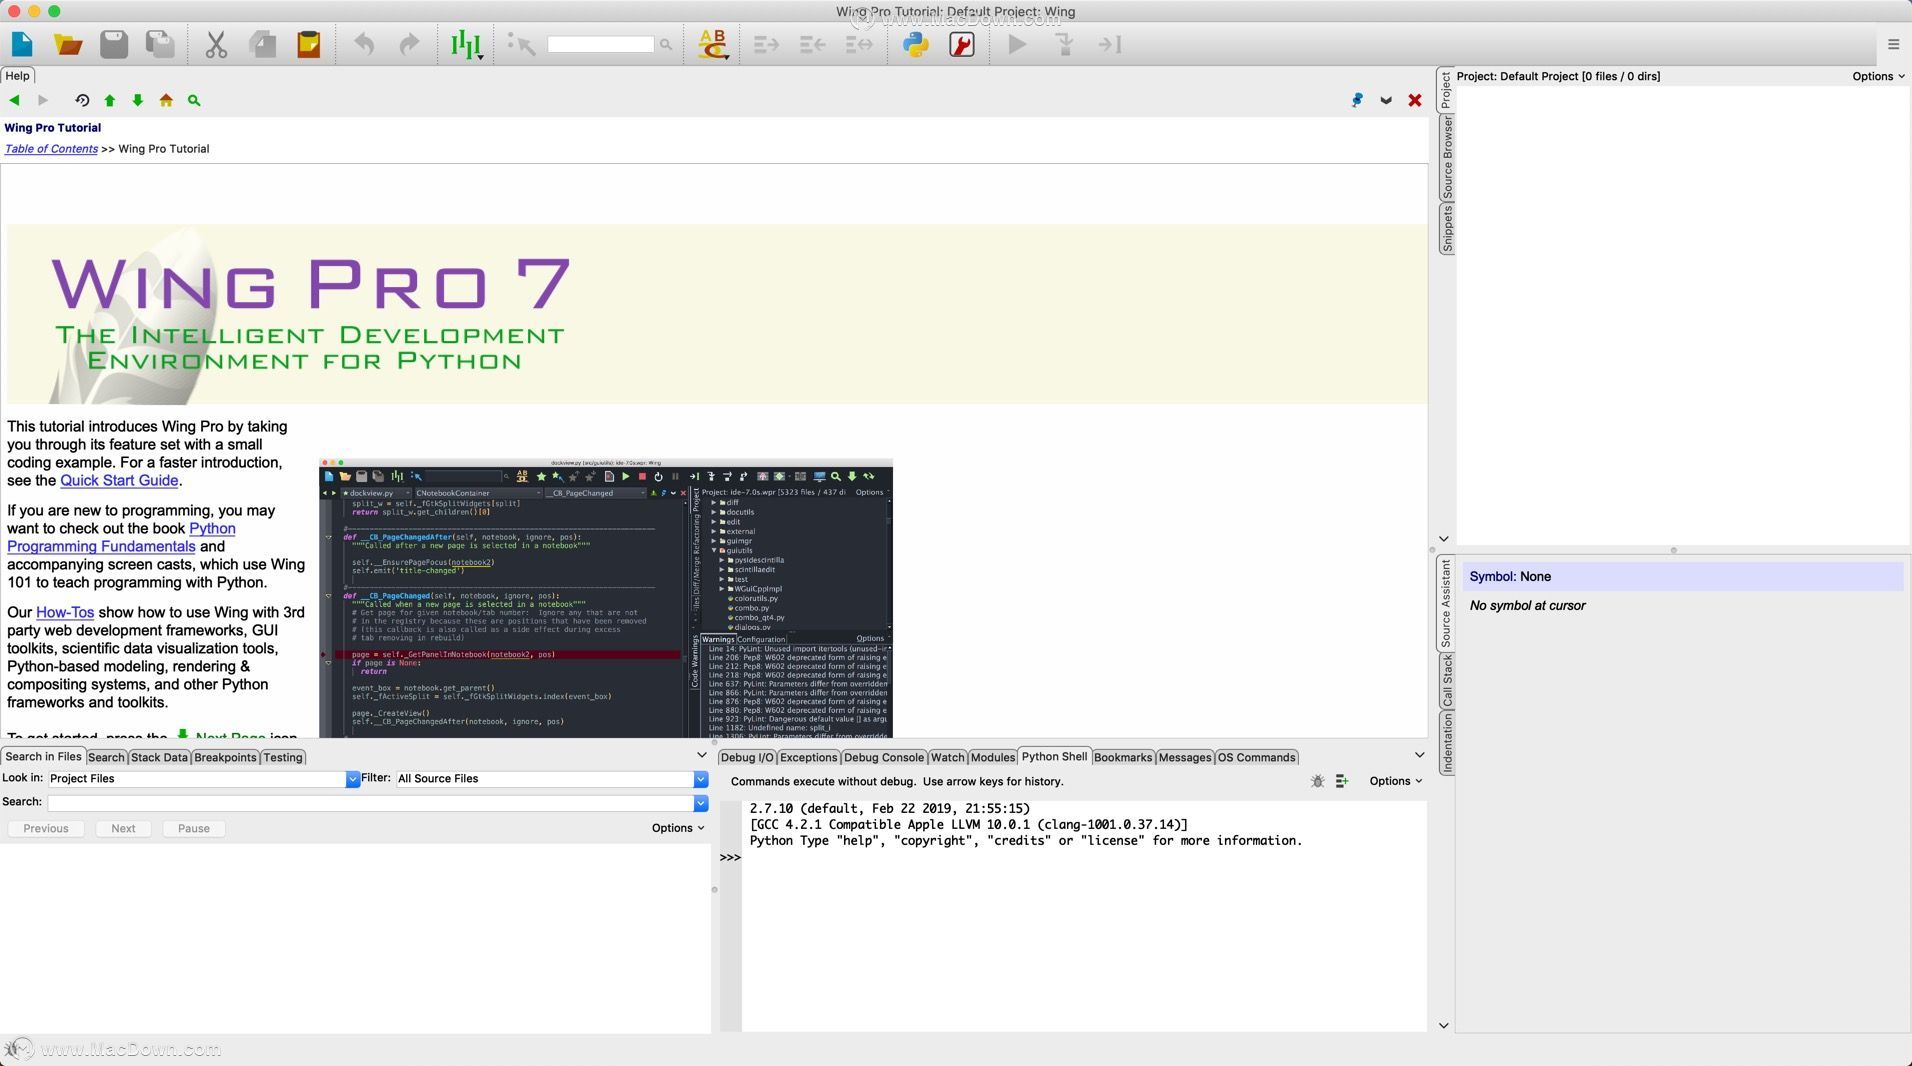Toggle the bug debug icon in Python Shell
1912x1066 pixels.
(x=1317, y=781)
